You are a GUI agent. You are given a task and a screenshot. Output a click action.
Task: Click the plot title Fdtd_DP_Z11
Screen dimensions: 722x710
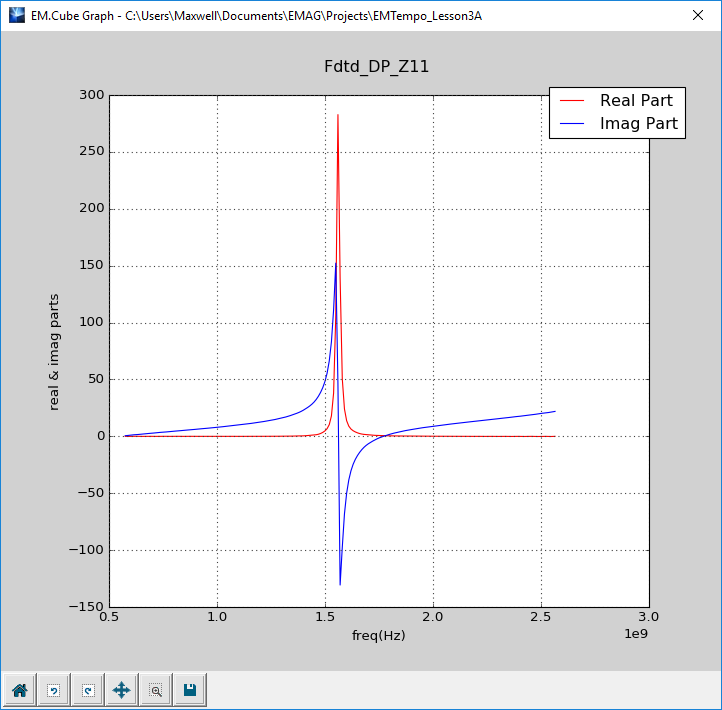[x=377, y=67]
